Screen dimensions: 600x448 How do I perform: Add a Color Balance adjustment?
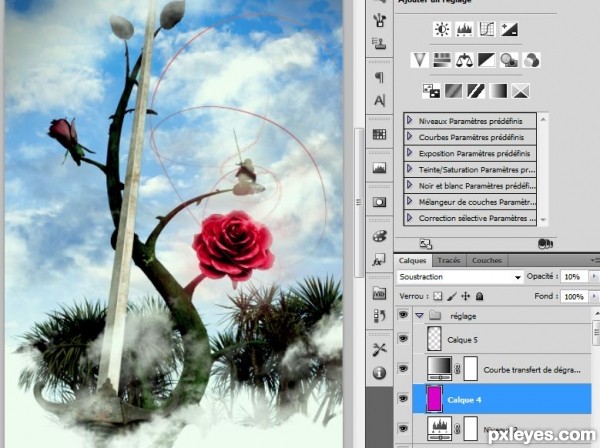point(464,60)
